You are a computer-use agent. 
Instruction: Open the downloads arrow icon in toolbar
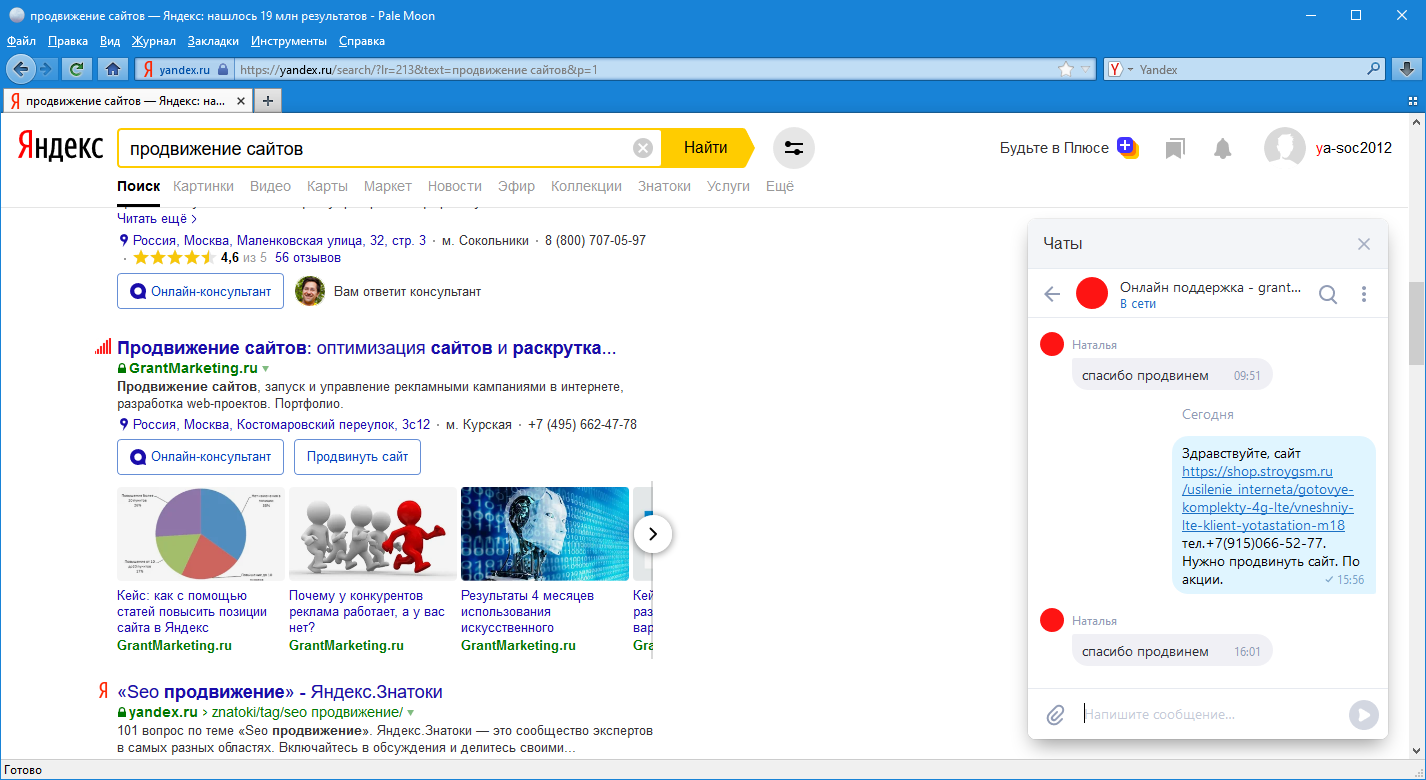pos(1406,69)
